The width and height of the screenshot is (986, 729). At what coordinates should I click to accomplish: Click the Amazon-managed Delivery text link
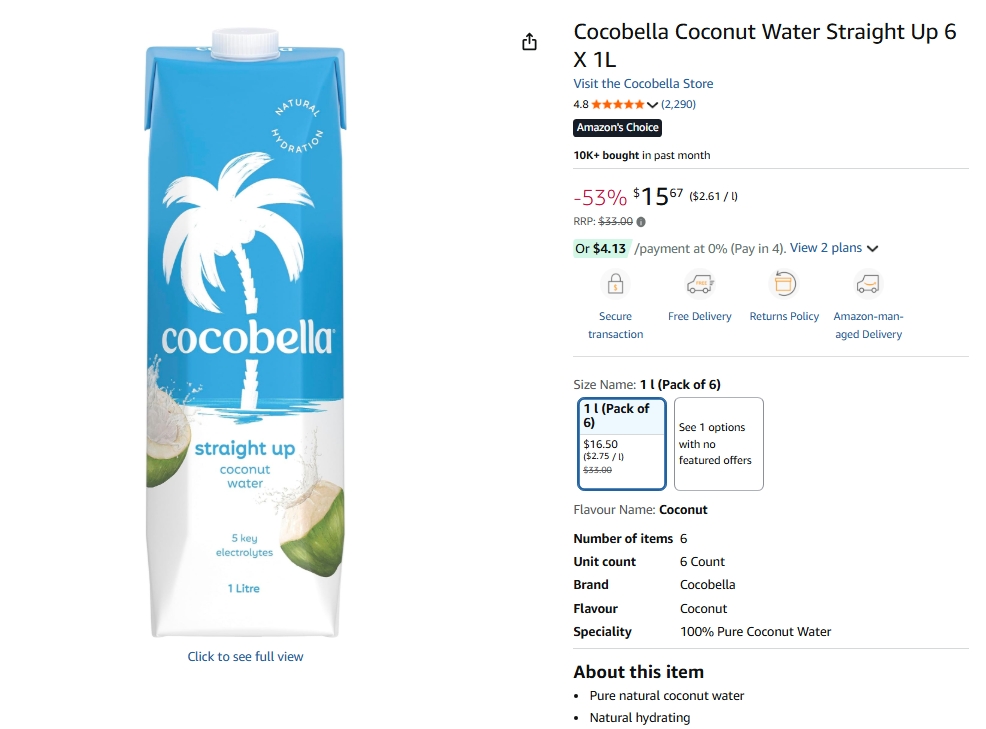click(x=868, y=325)
